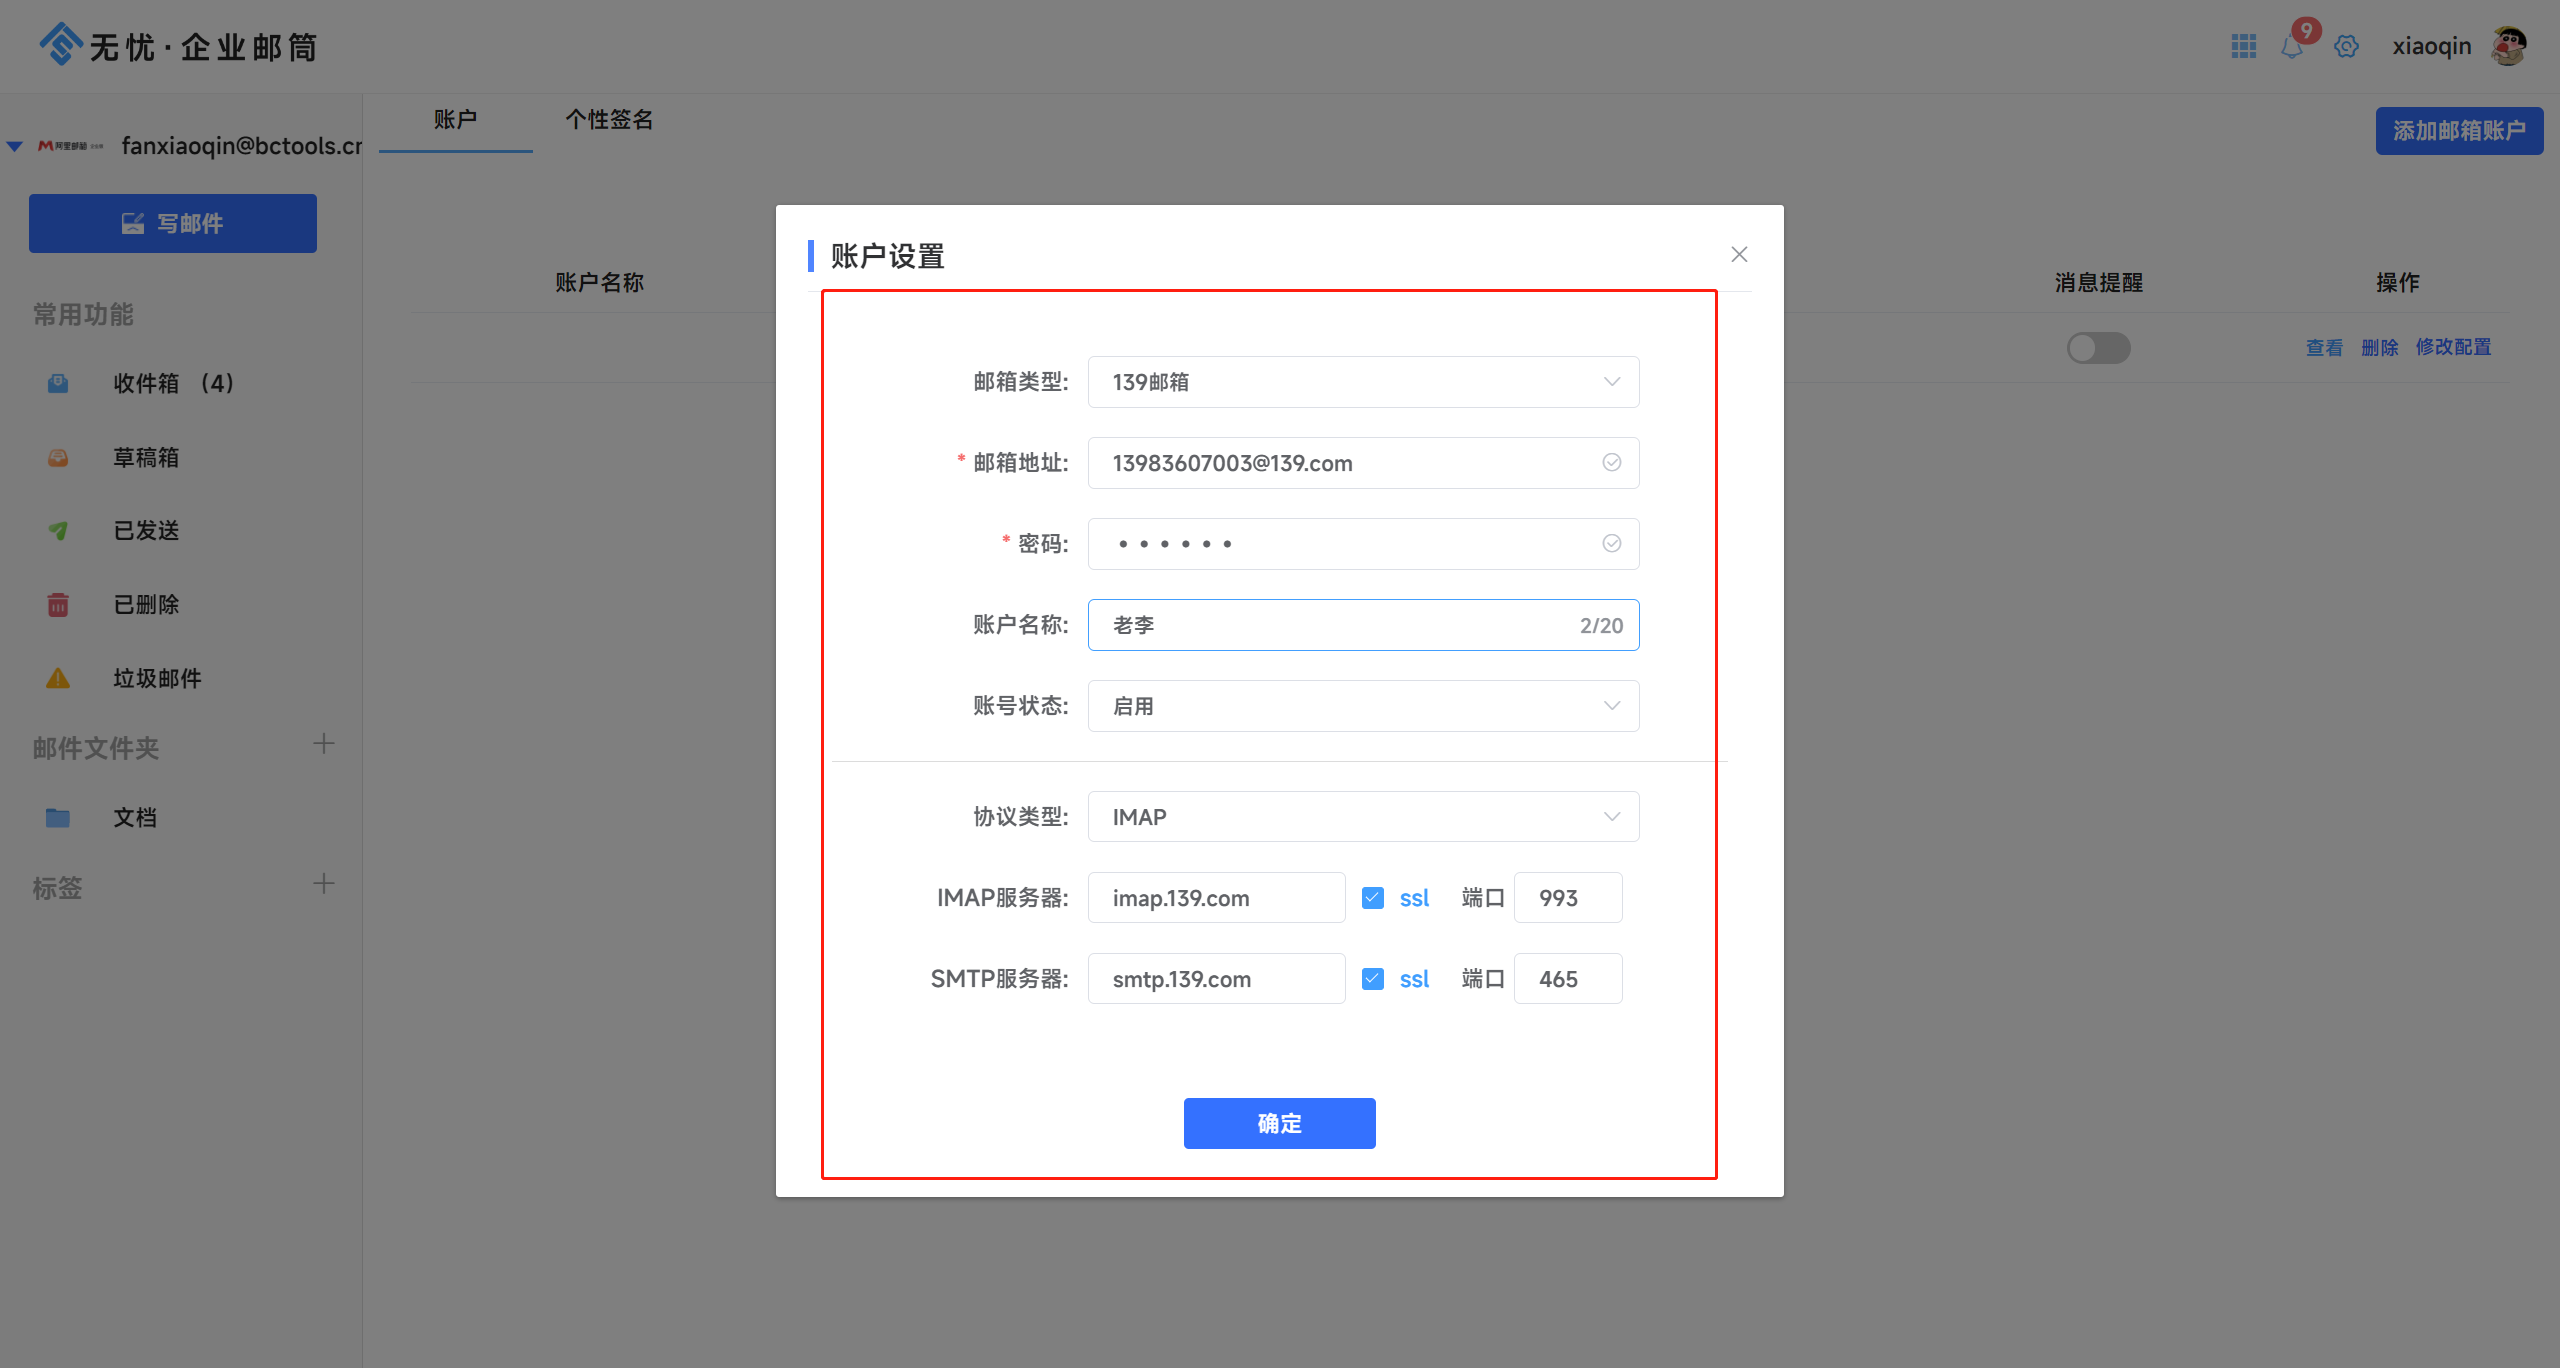
Task: Open the settings gear icon
Action: (x=2346, y=46)
